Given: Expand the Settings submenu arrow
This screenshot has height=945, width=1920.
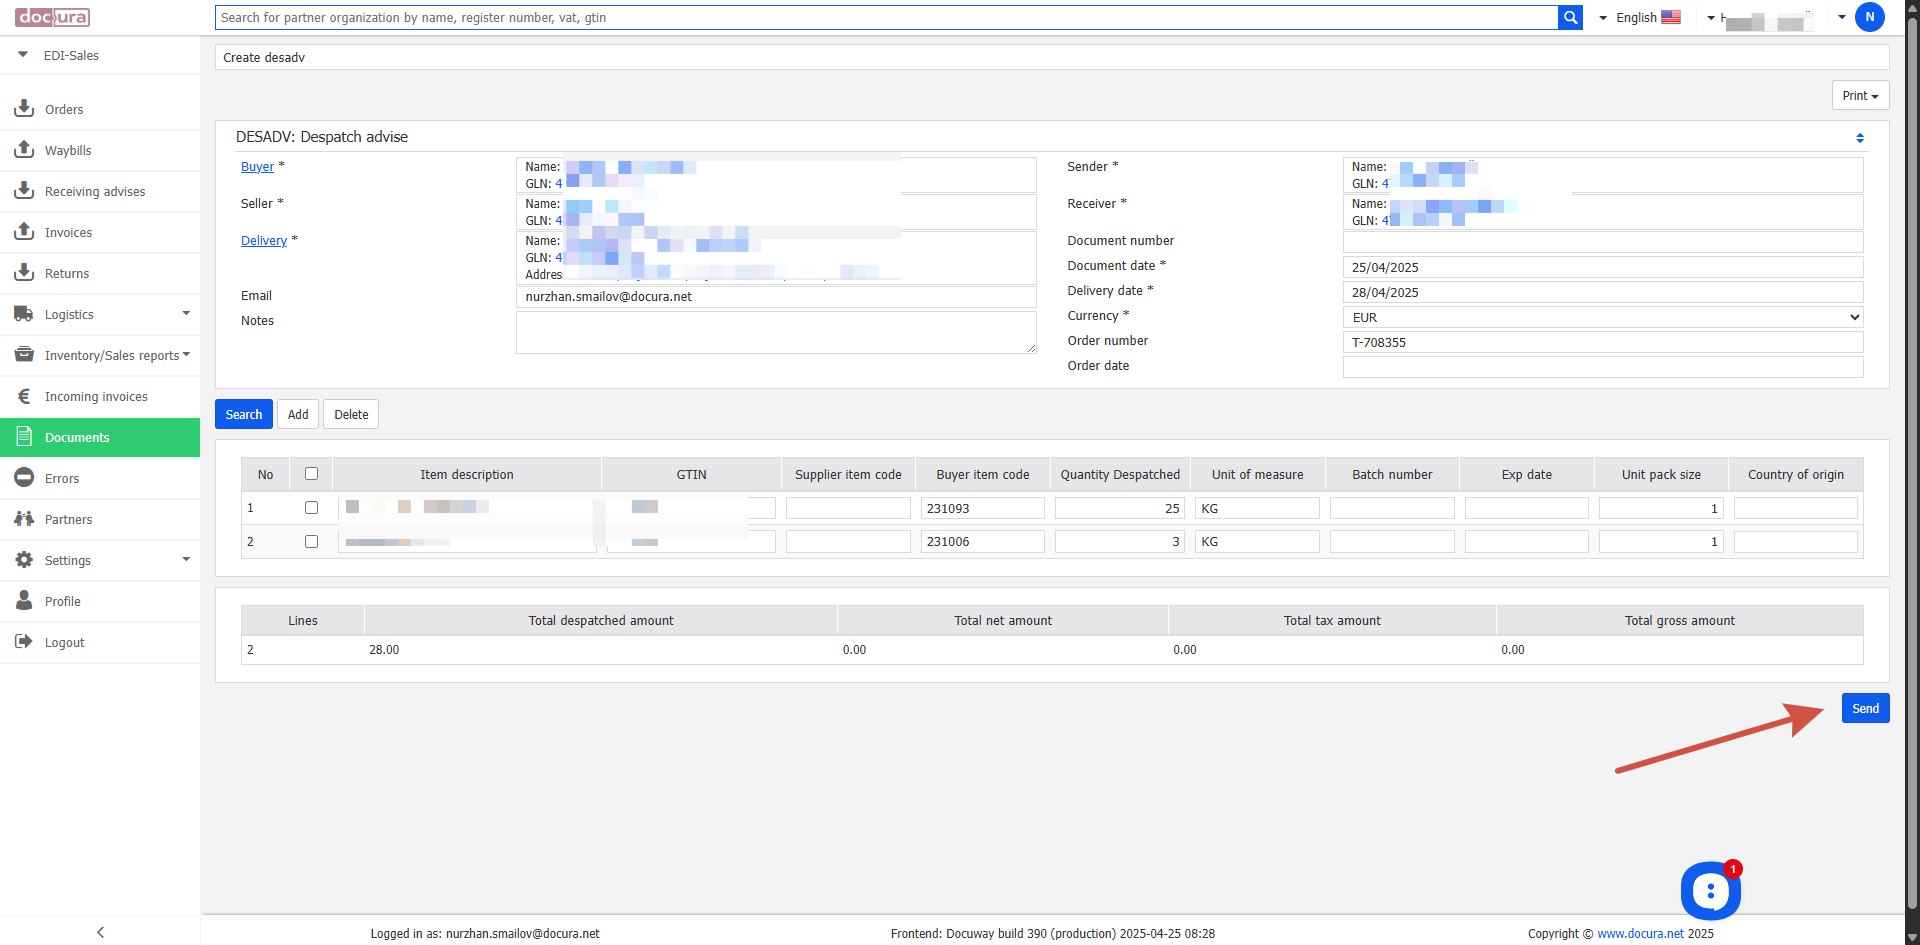Looking at the screenshot, I should pyautogui.click(x=186, y=559).
